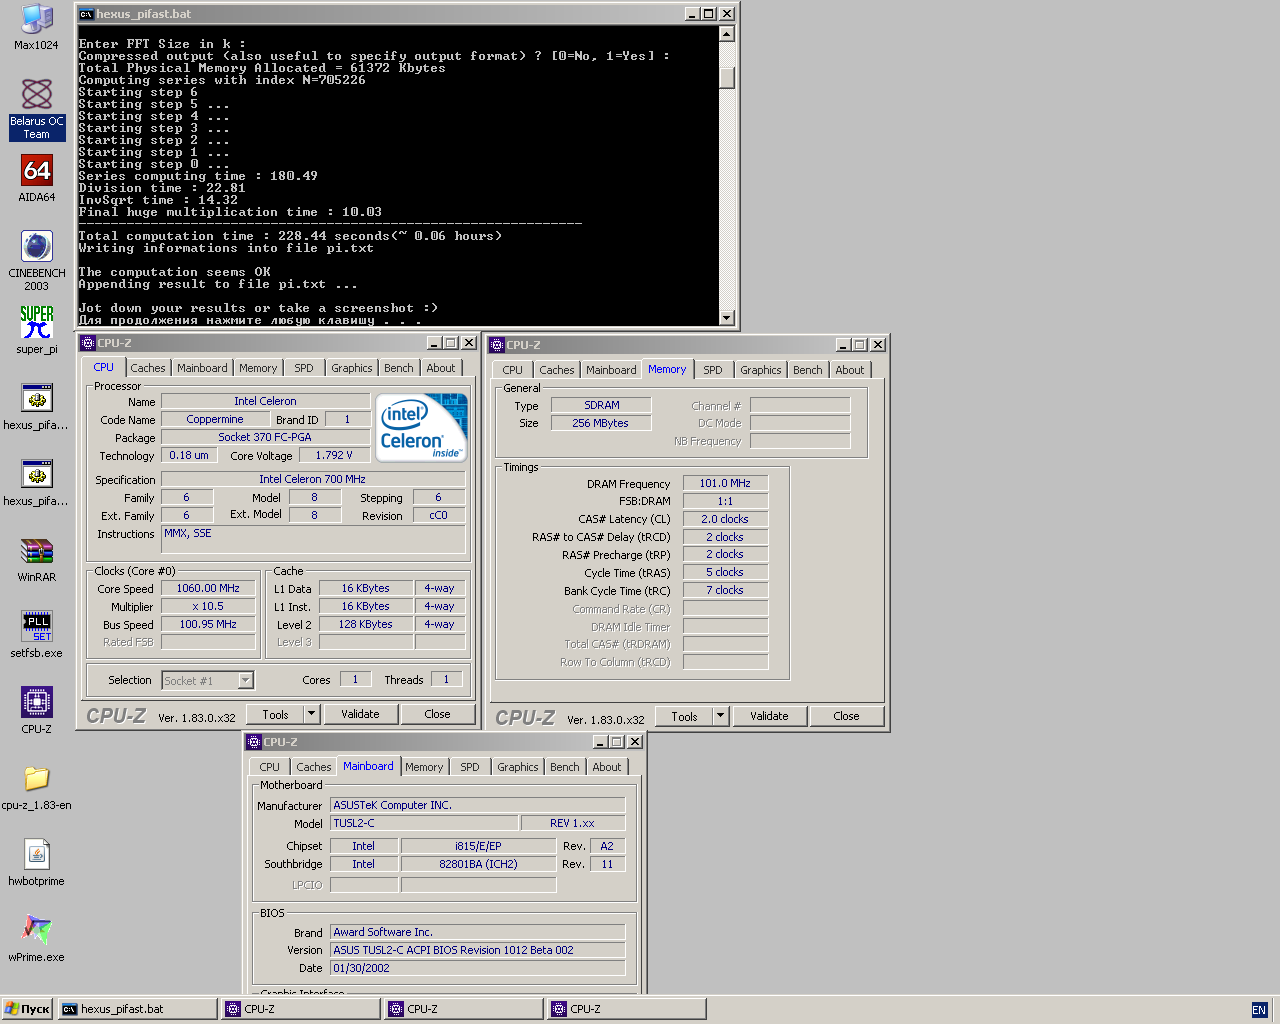Open the CPU-Z desktop shortcut
The width and height of the screenshot is (1280, 1024).
37,711
